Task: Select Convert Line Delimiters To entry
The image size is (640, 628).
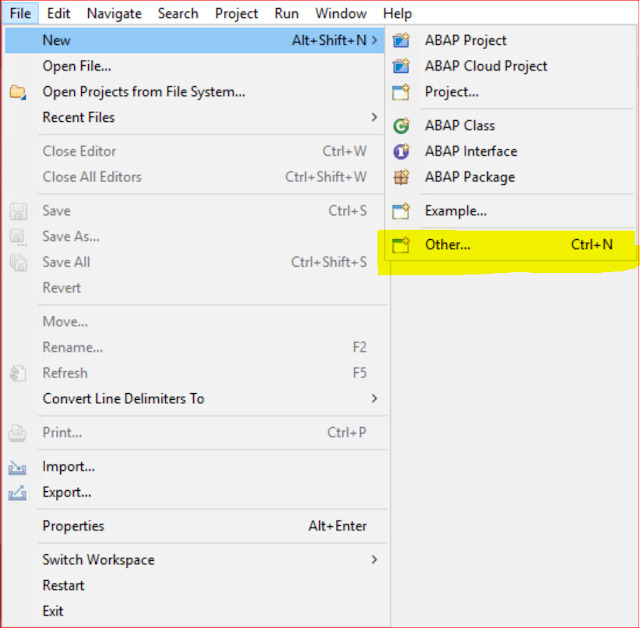Action: tap(194, 398)
